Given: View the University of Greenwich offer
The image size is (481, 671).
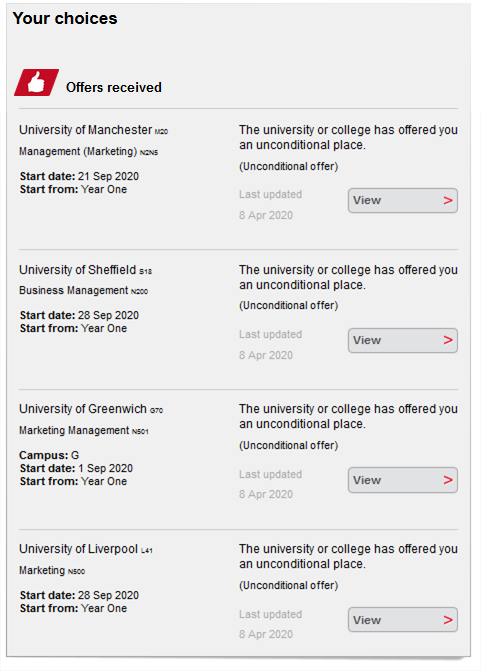Looking at the screenshot, I should coord(403,480).
